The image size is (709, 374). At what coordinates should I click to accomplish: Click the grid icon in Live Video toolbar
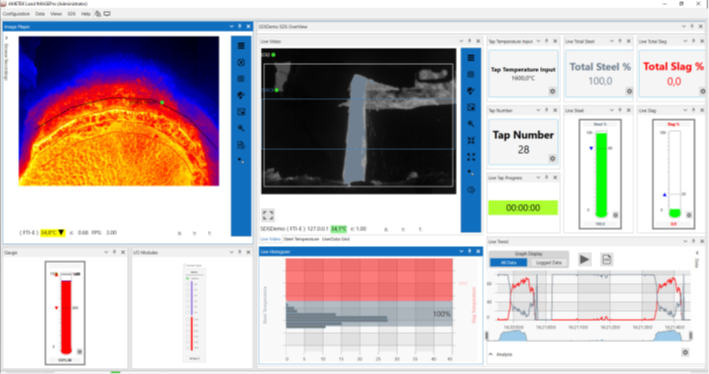[471, 74]
